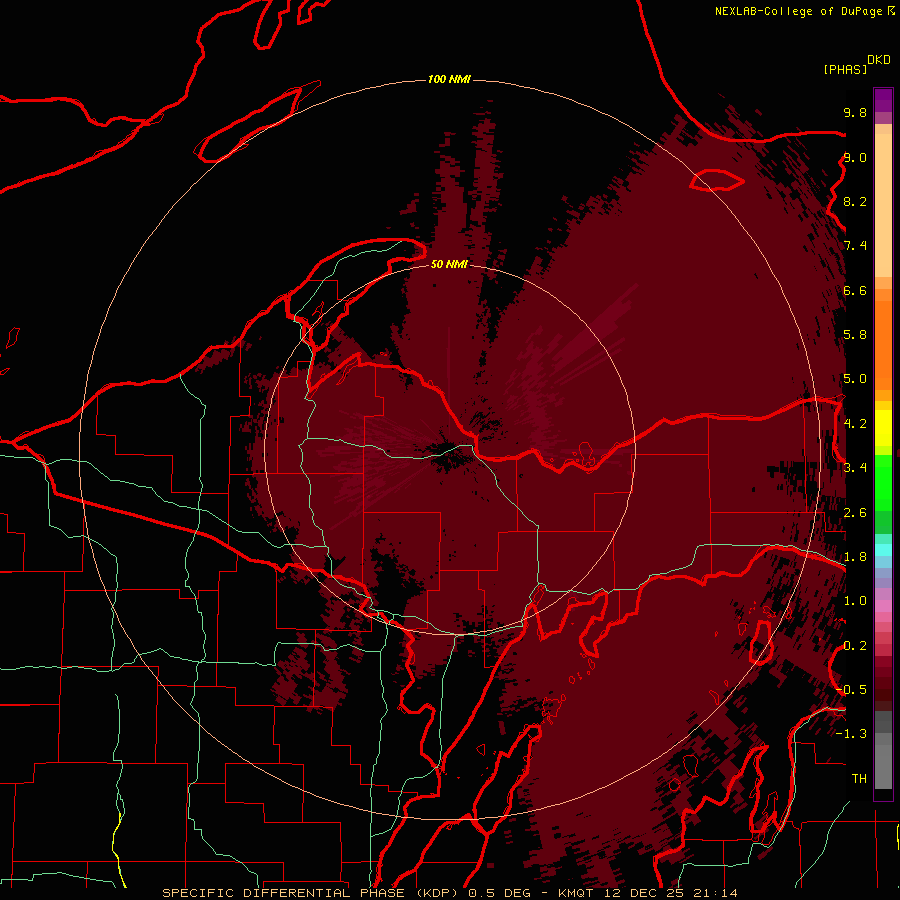The width and height of the screenshot is (900, 900).
Task: Pick the bright orange color bar segment
Action: coord(883,345)
